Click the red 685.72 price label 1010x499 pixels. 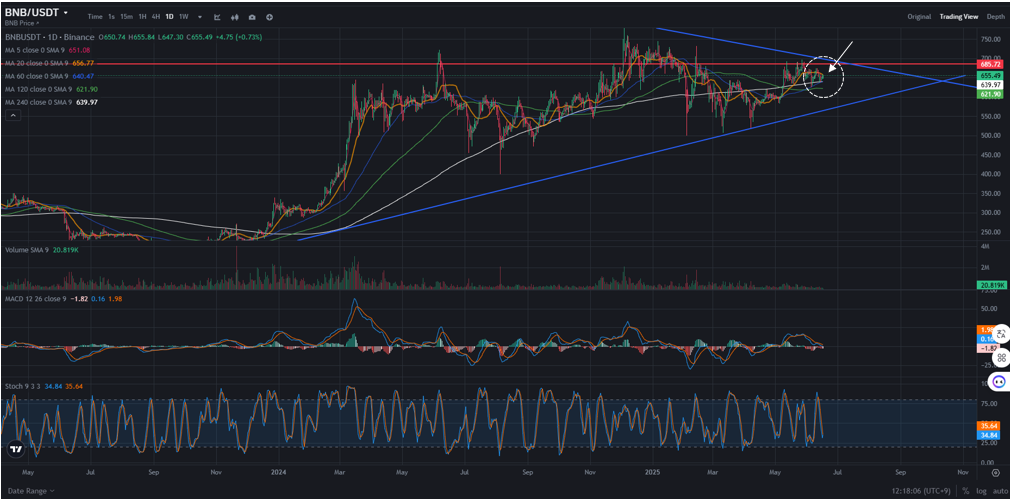pyautogui.click(x=990, y=64)
